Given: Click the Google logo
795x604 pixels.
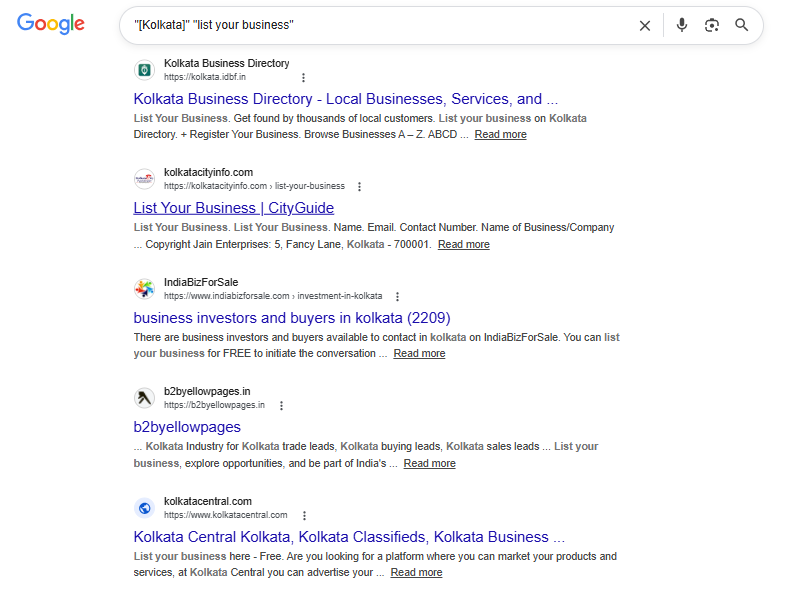Looking at the screenshot, I should point(51,25).
